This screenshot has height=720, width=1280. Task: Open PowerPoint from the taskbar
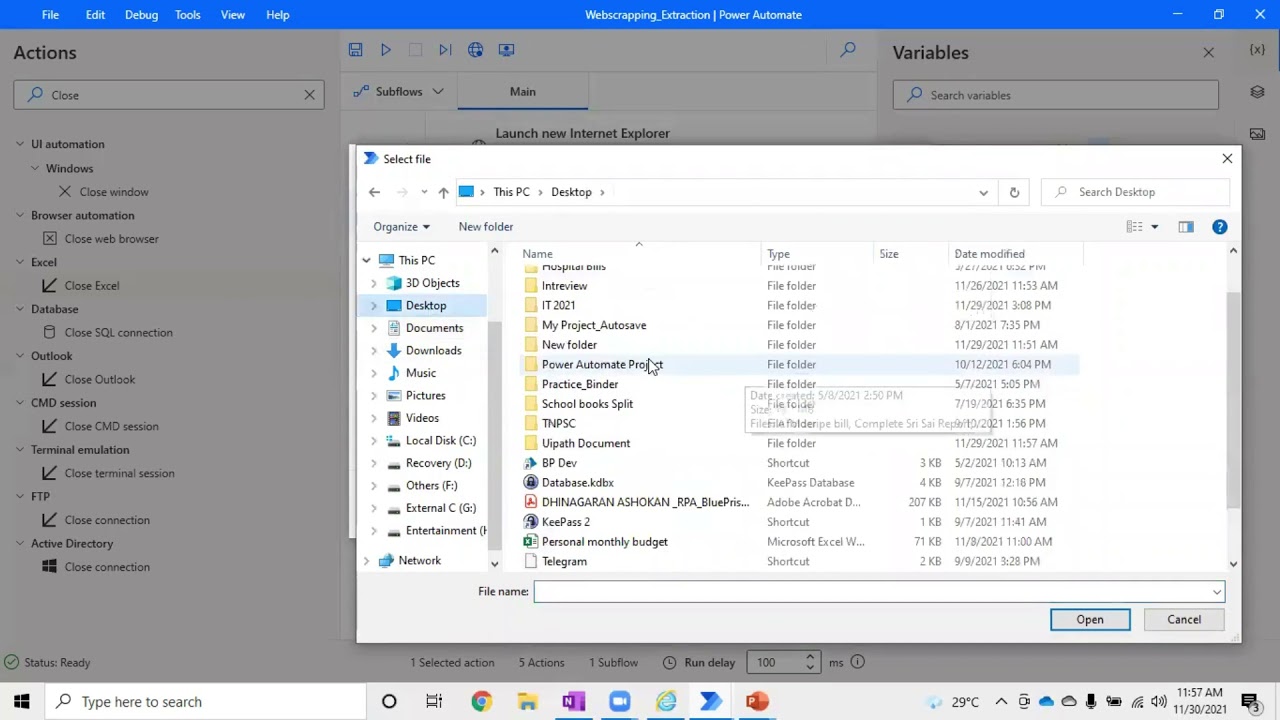click(x=757, y=702)
